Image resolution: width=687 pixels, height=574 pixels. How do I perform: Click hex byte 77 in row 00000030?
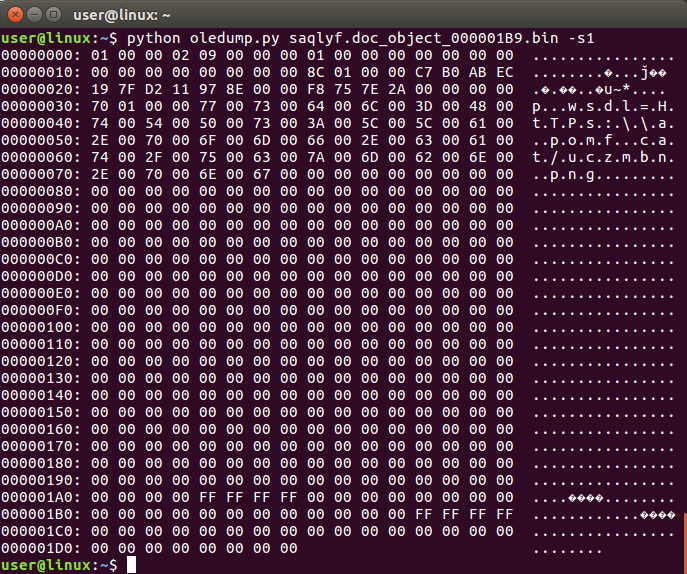point(208,106)
